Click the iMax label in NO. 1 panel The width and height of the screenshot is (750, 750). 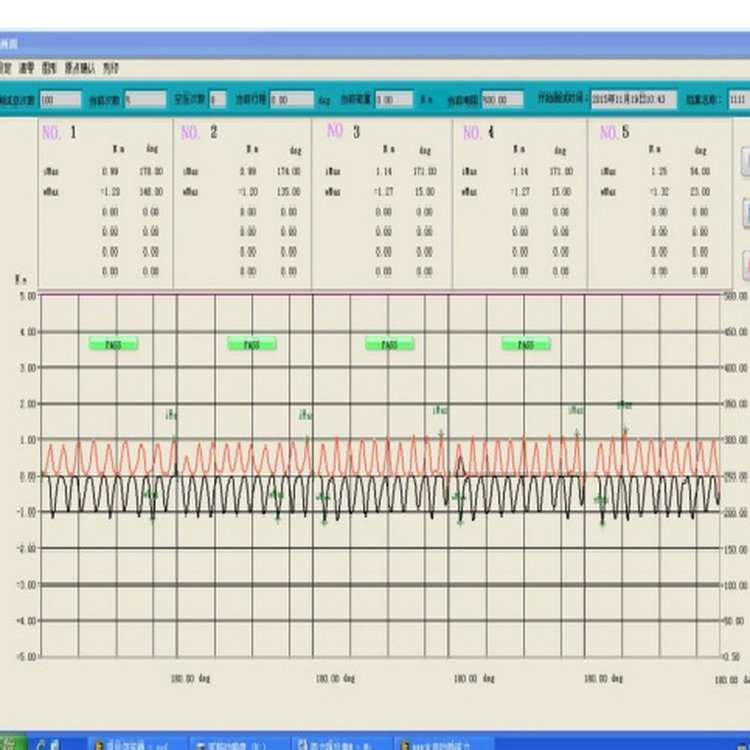click(51, 171)
